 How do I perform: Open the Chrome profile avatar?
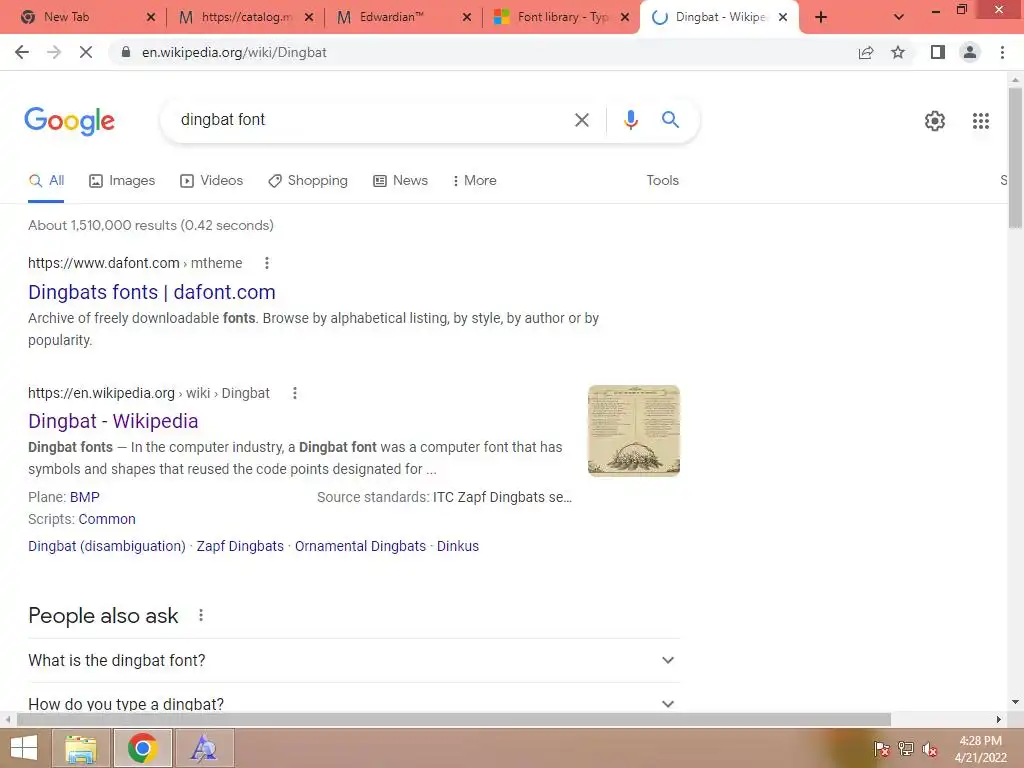point(970,52)
